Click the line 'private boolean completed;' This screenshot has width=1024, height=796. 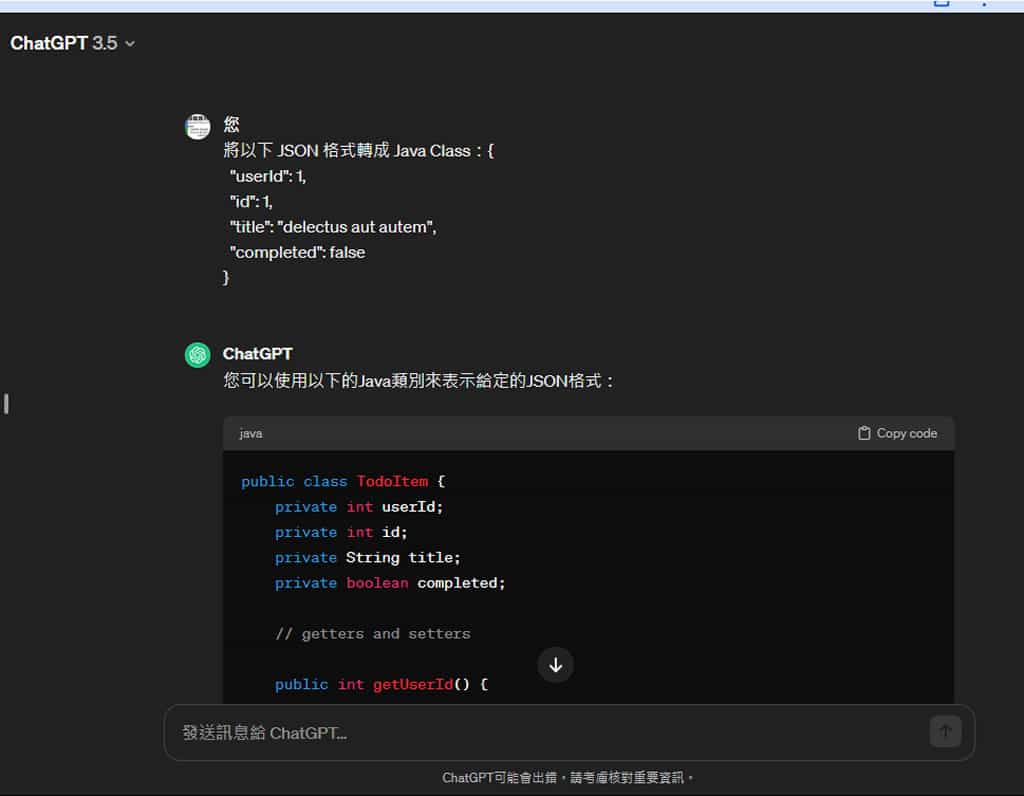click(x=390, y=583)
